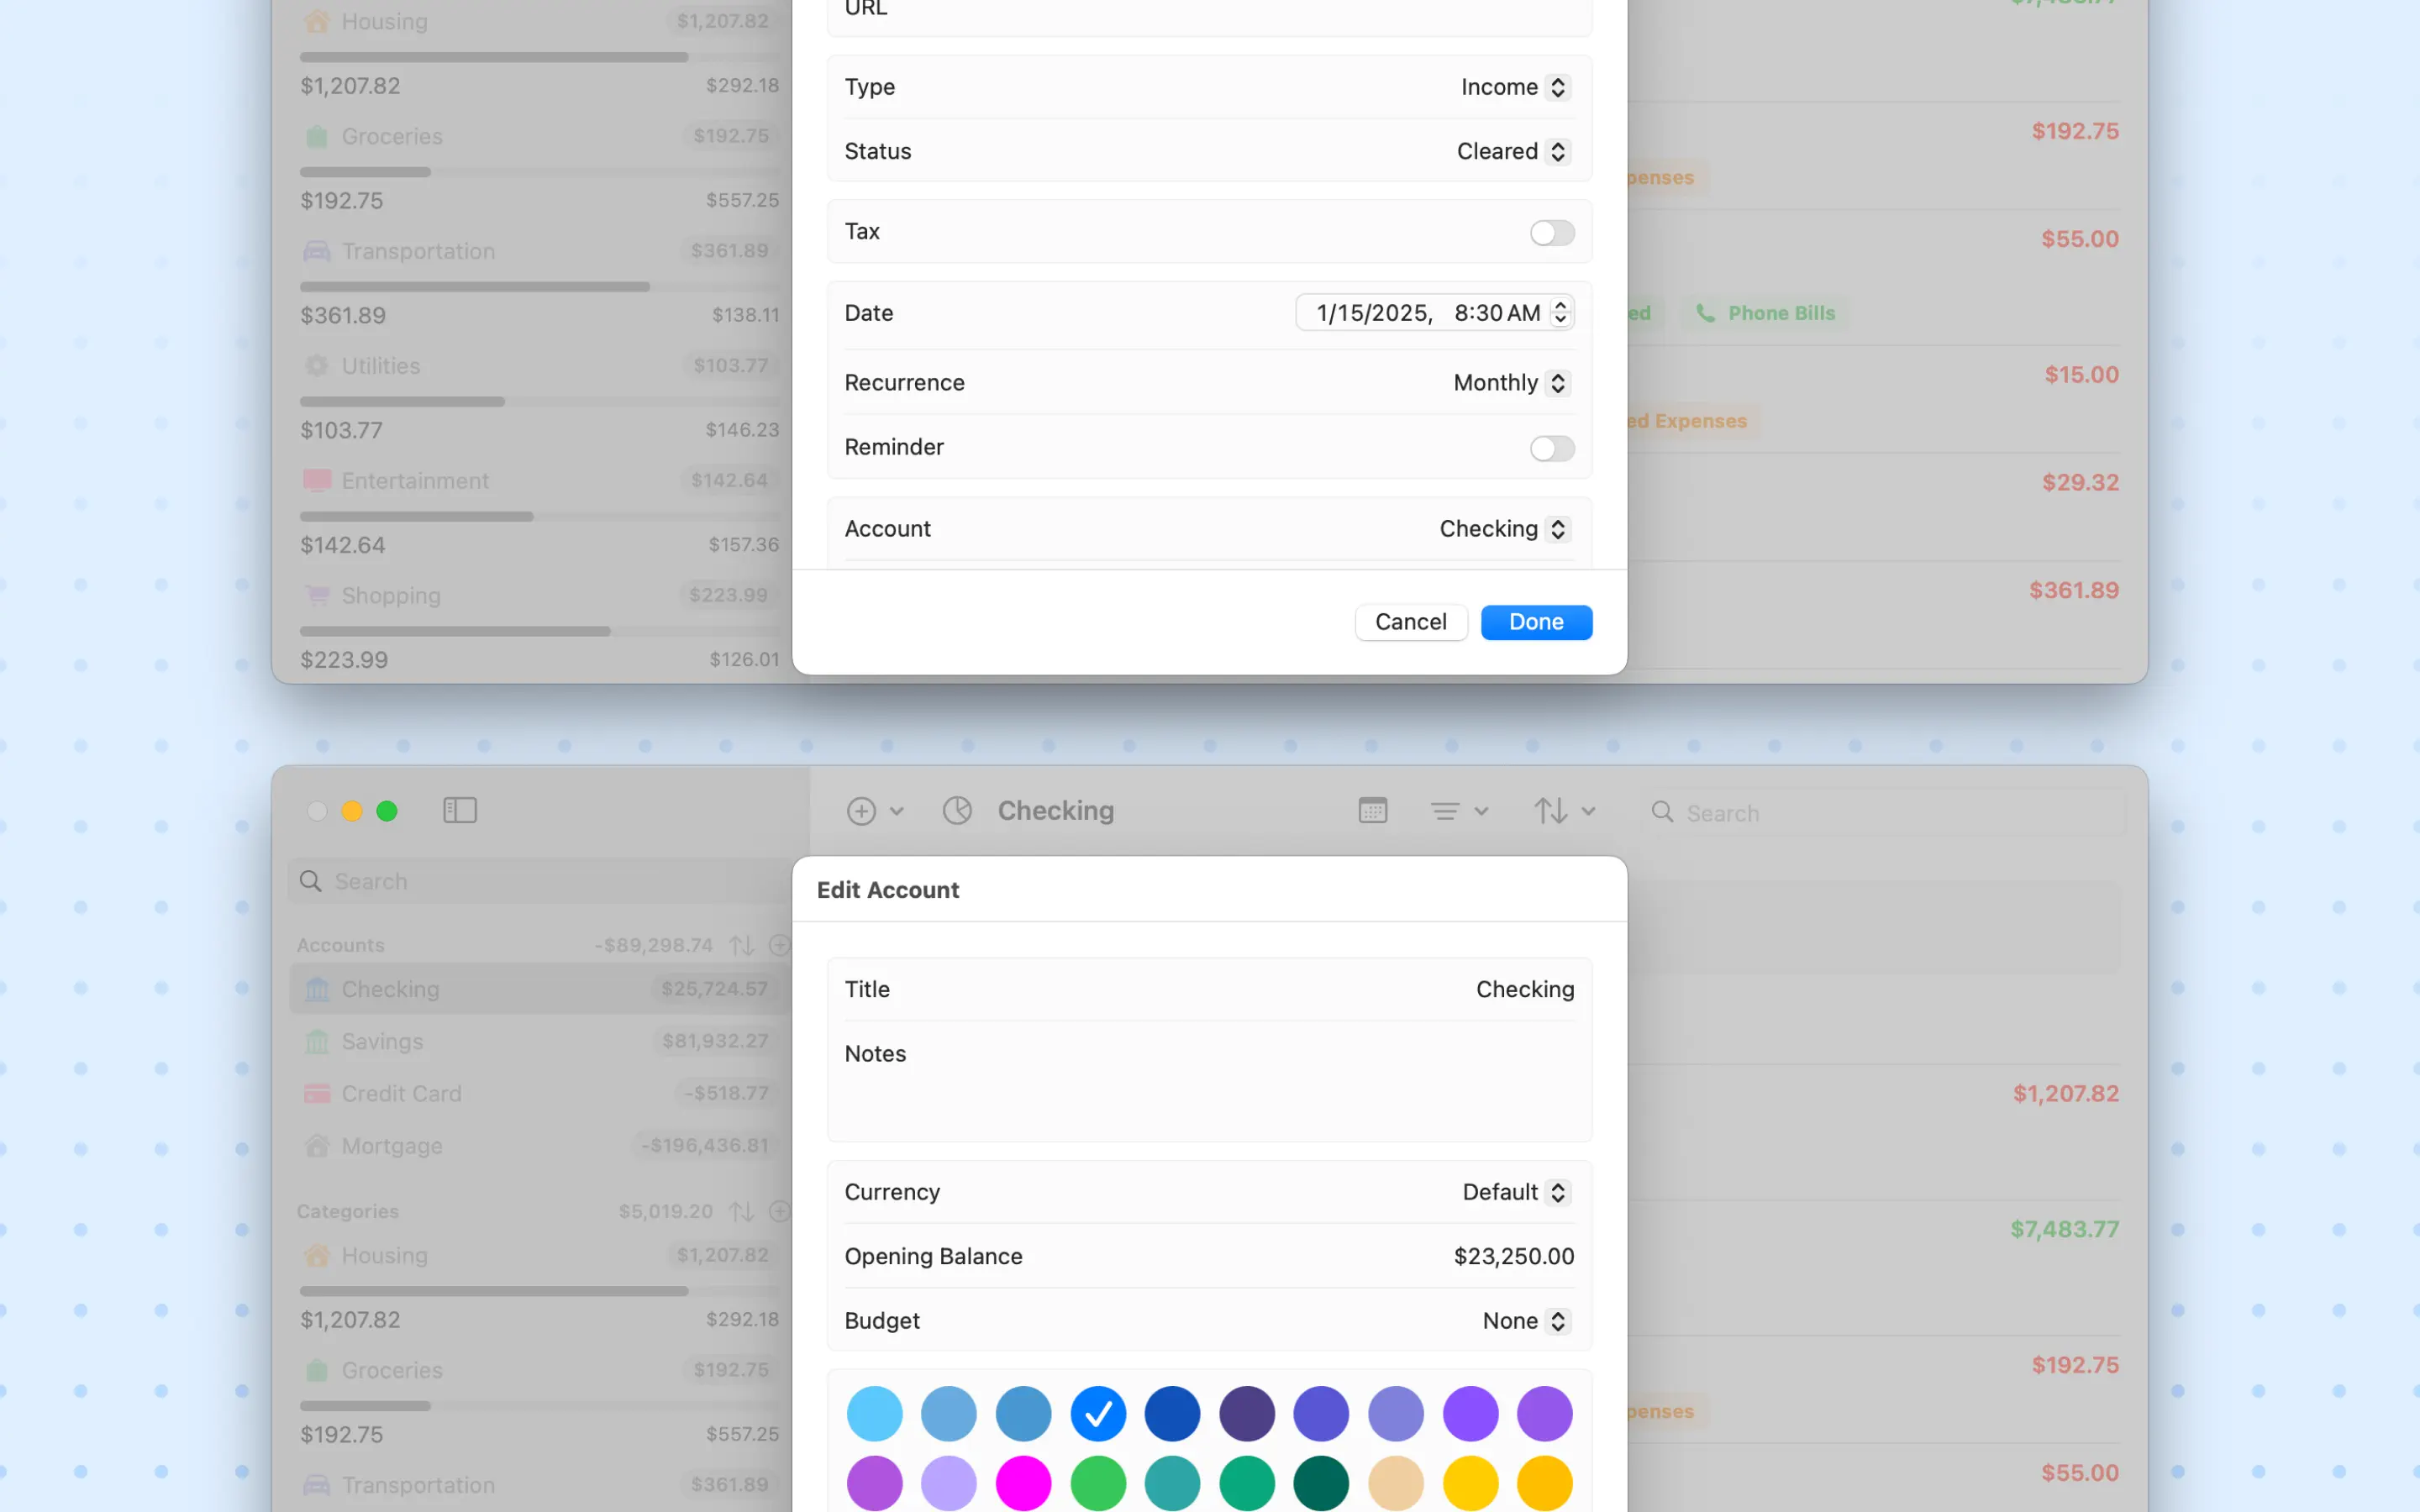Click the filter lines toolbar icon
Image resolution: width=2420 pixels, height=1512 pixels.
[1445, 811]
